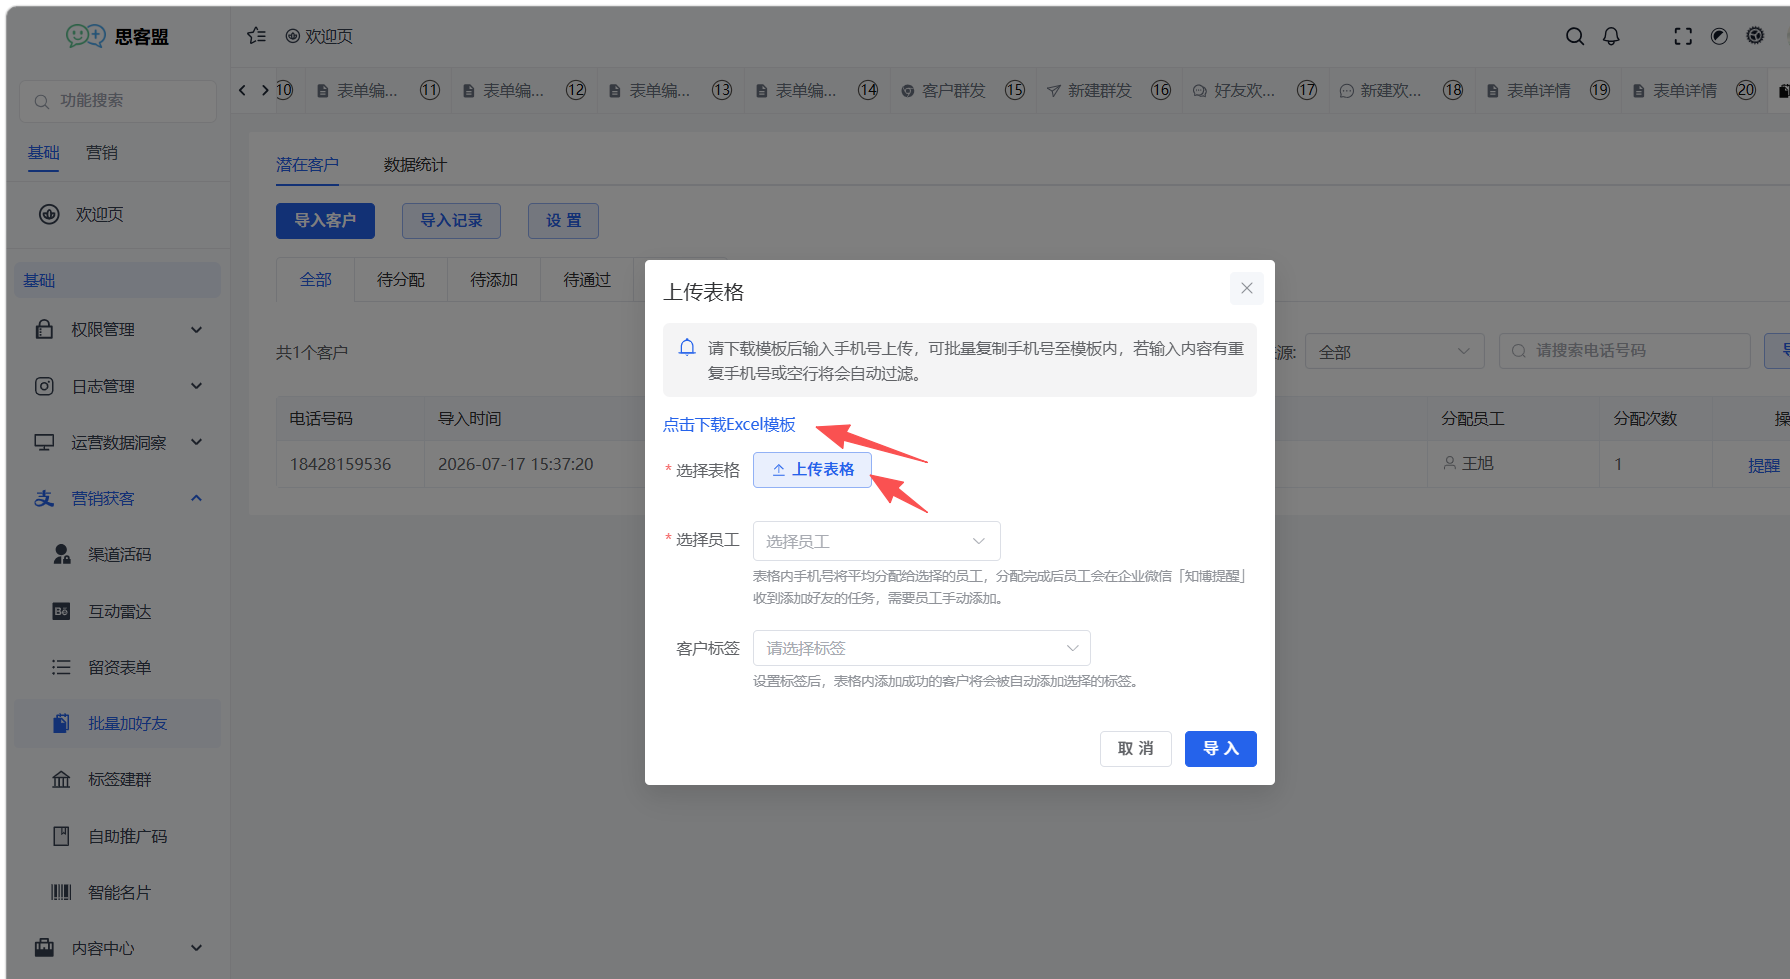Collapse 营销获客 menu chevron
Screen dimensions: 1790x979
tap(197, 498)
